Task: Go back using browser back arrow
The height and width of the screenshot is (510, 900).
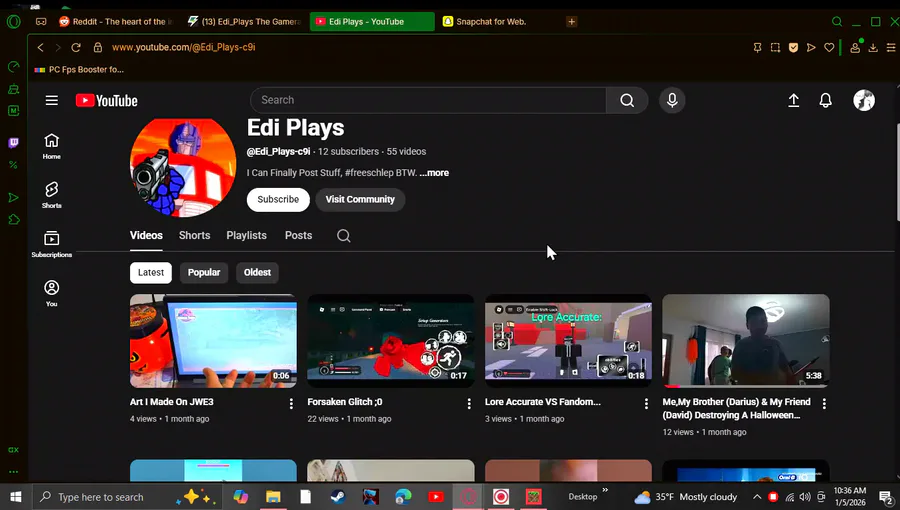Action: (40, 48)
